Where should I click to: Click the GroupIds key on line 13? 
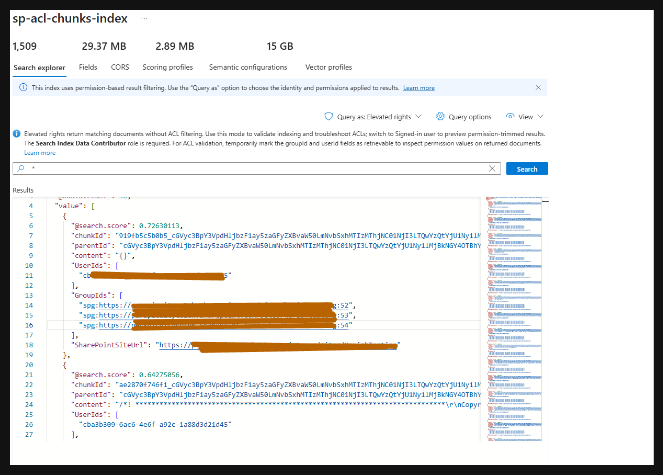[90, 295]
